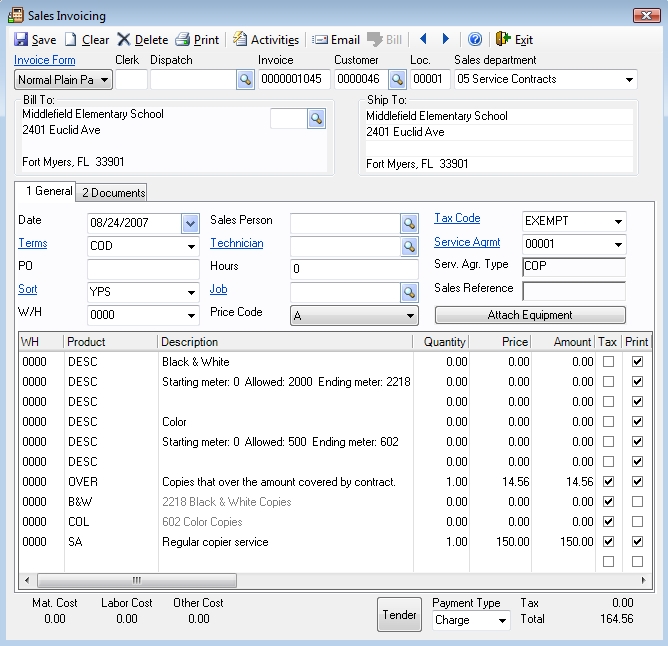
Task: Click the scrollbar left arrow
Action: (27, 580)
